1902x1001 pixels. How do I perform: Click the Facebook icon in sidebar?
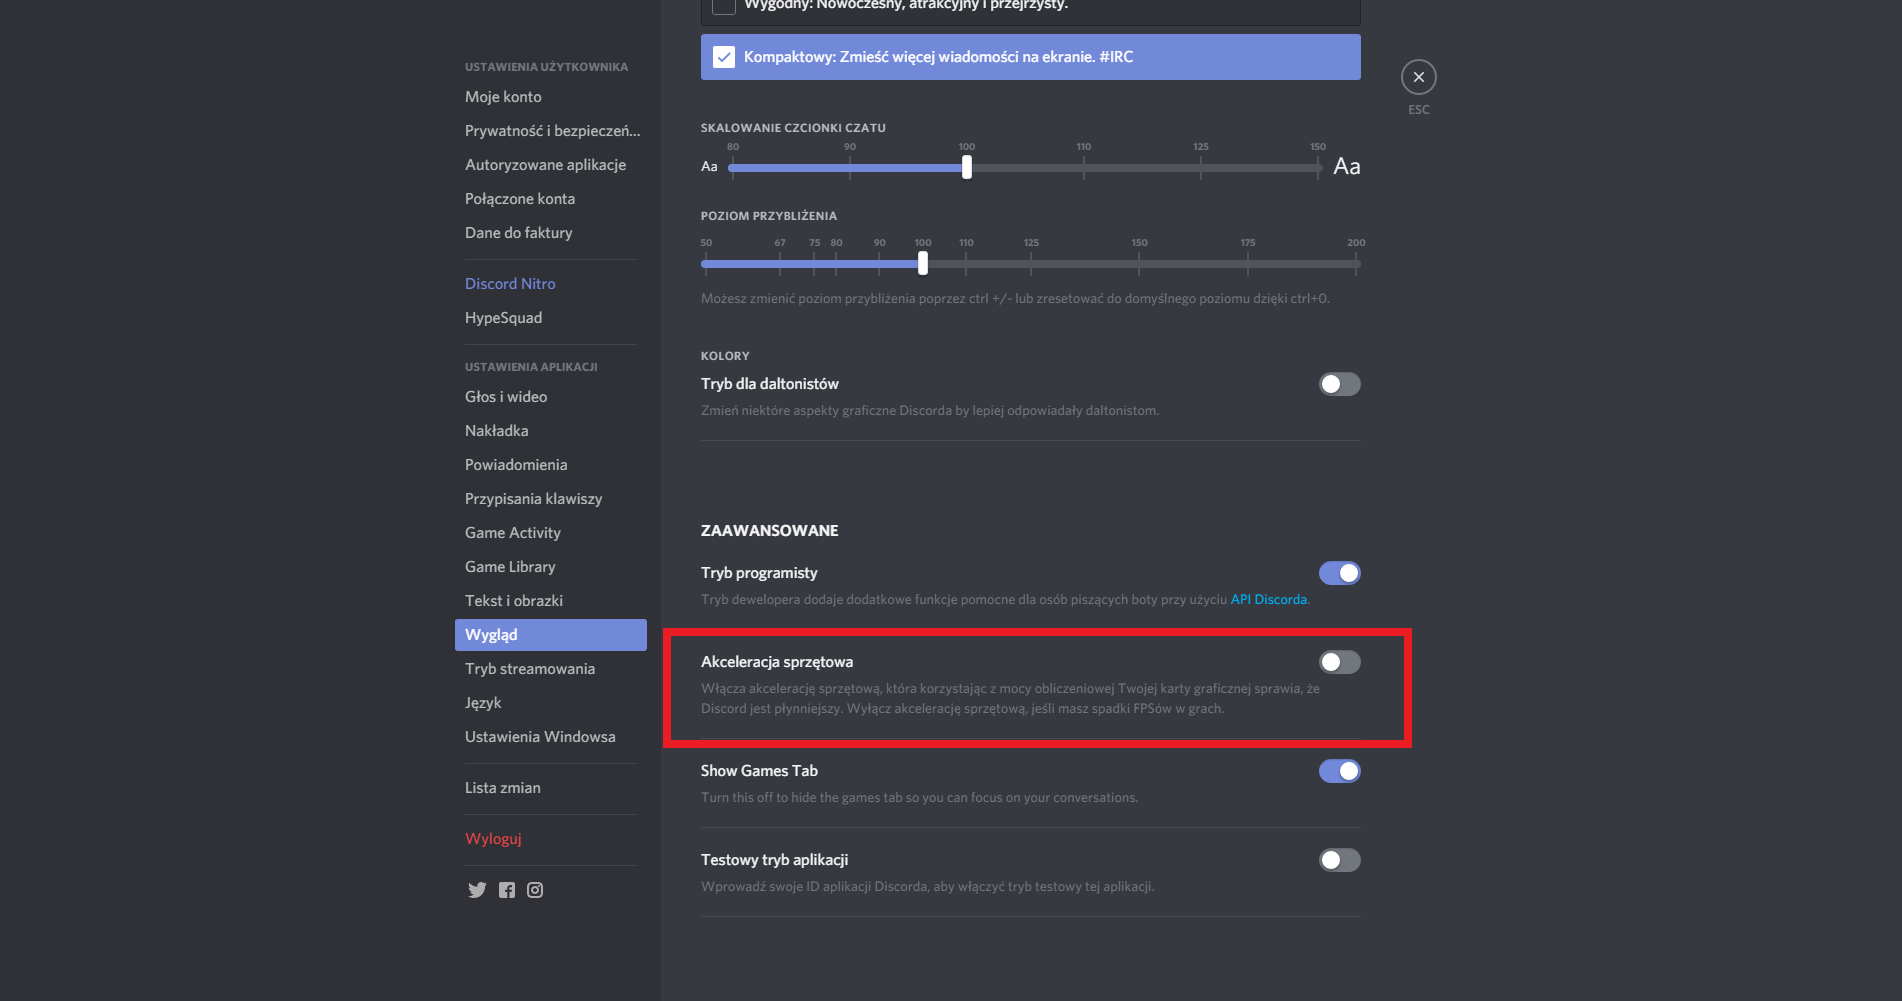[507, 890]
